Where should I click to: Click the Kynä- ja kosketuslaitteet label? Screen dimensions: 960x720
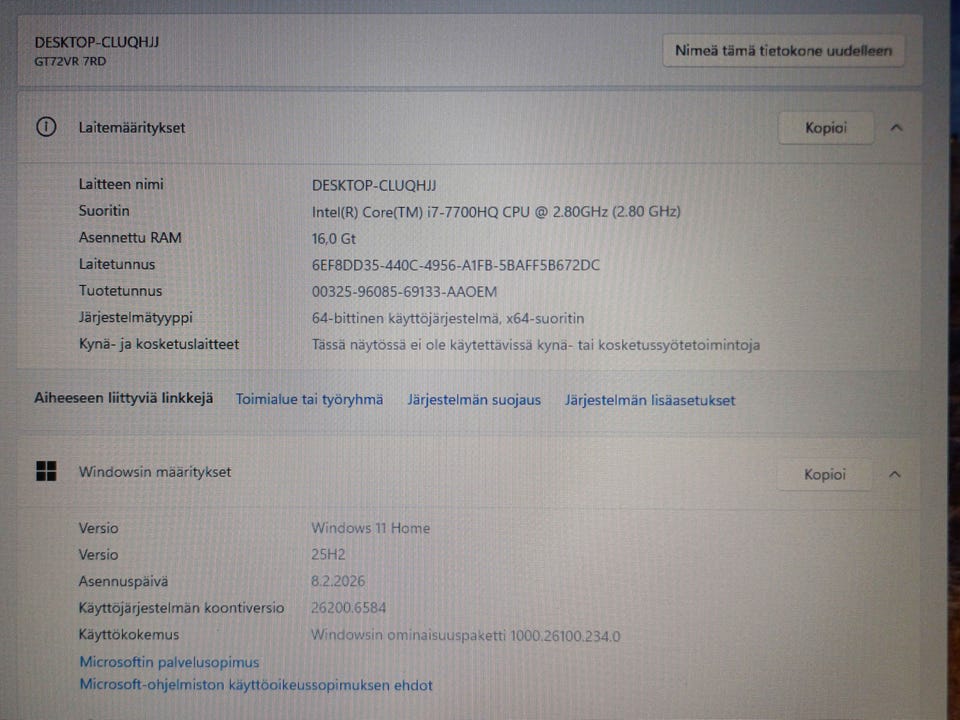[x=159, y=344]
